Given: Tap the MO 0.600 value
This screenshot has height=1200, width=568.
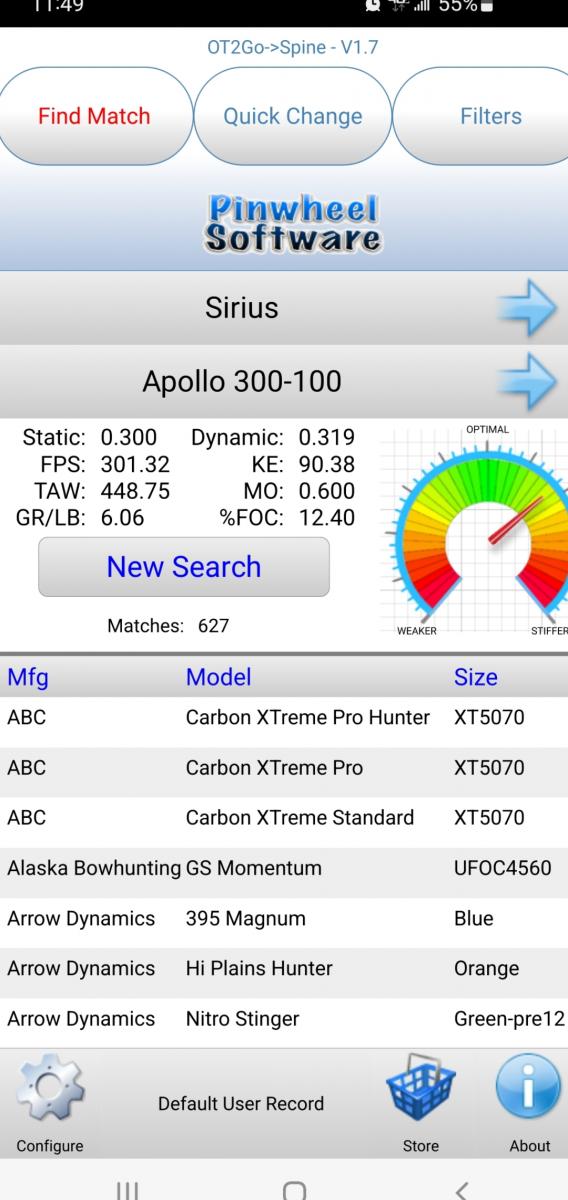Looking at the screenshot, I should coord(327,491).
